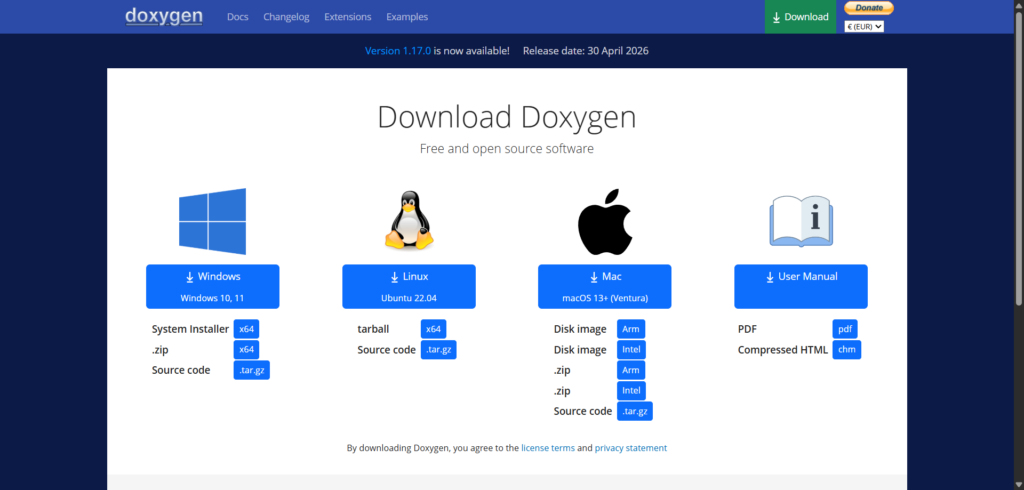
Task: Download Compressed HTML chm manual
Action: (x=847, y=350)
